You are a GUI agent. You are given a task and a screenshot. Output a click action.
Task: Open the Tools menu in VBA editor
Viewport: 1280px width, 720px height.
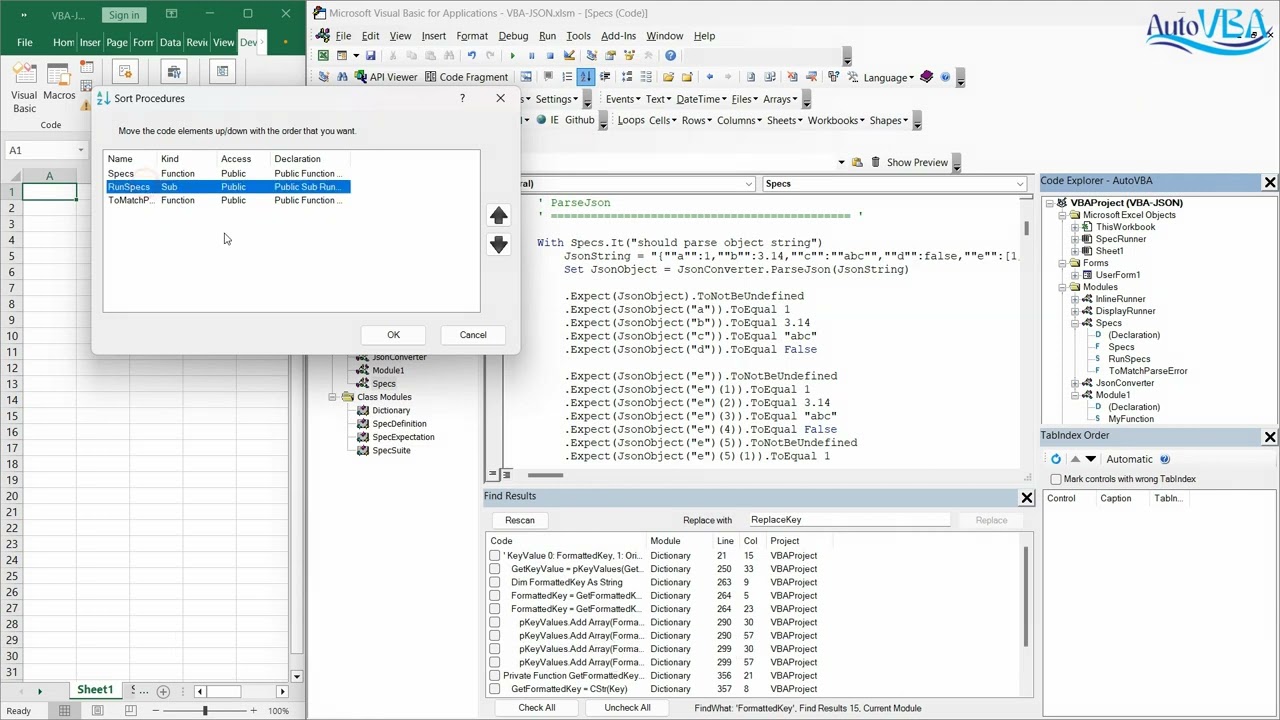click(x=578, y=36)
